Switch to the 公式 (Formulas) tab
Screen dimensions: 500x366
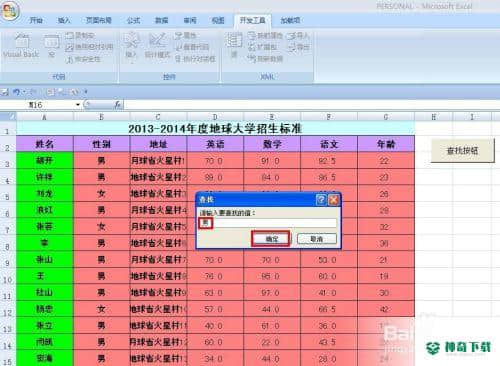(133, 20)
